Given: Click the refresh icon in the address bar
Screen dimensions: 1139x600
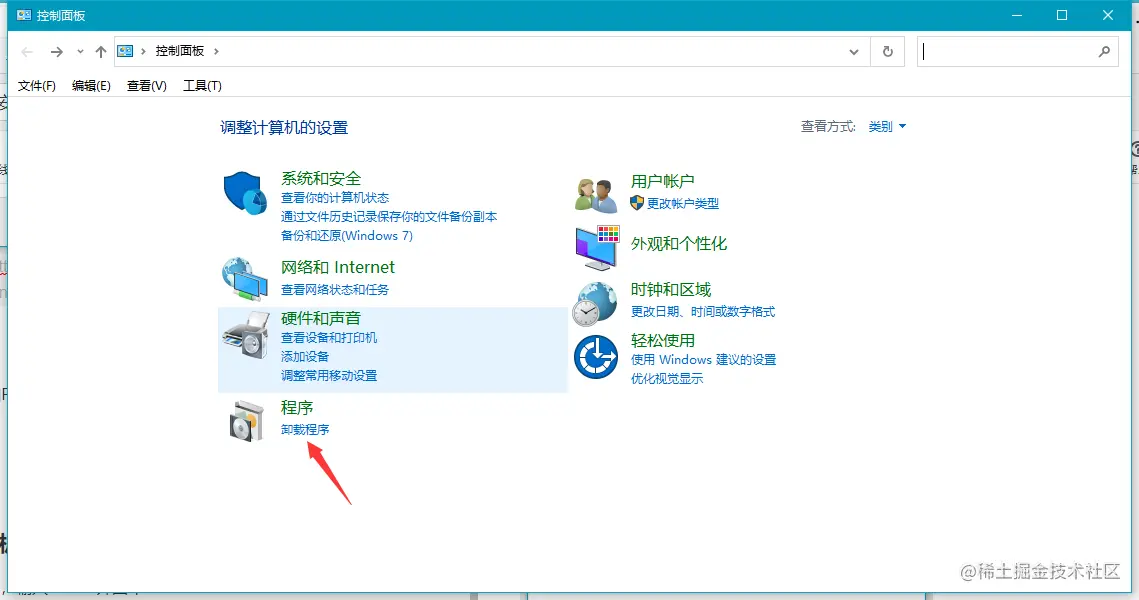Looking at the screenshot, I should 888,51.
